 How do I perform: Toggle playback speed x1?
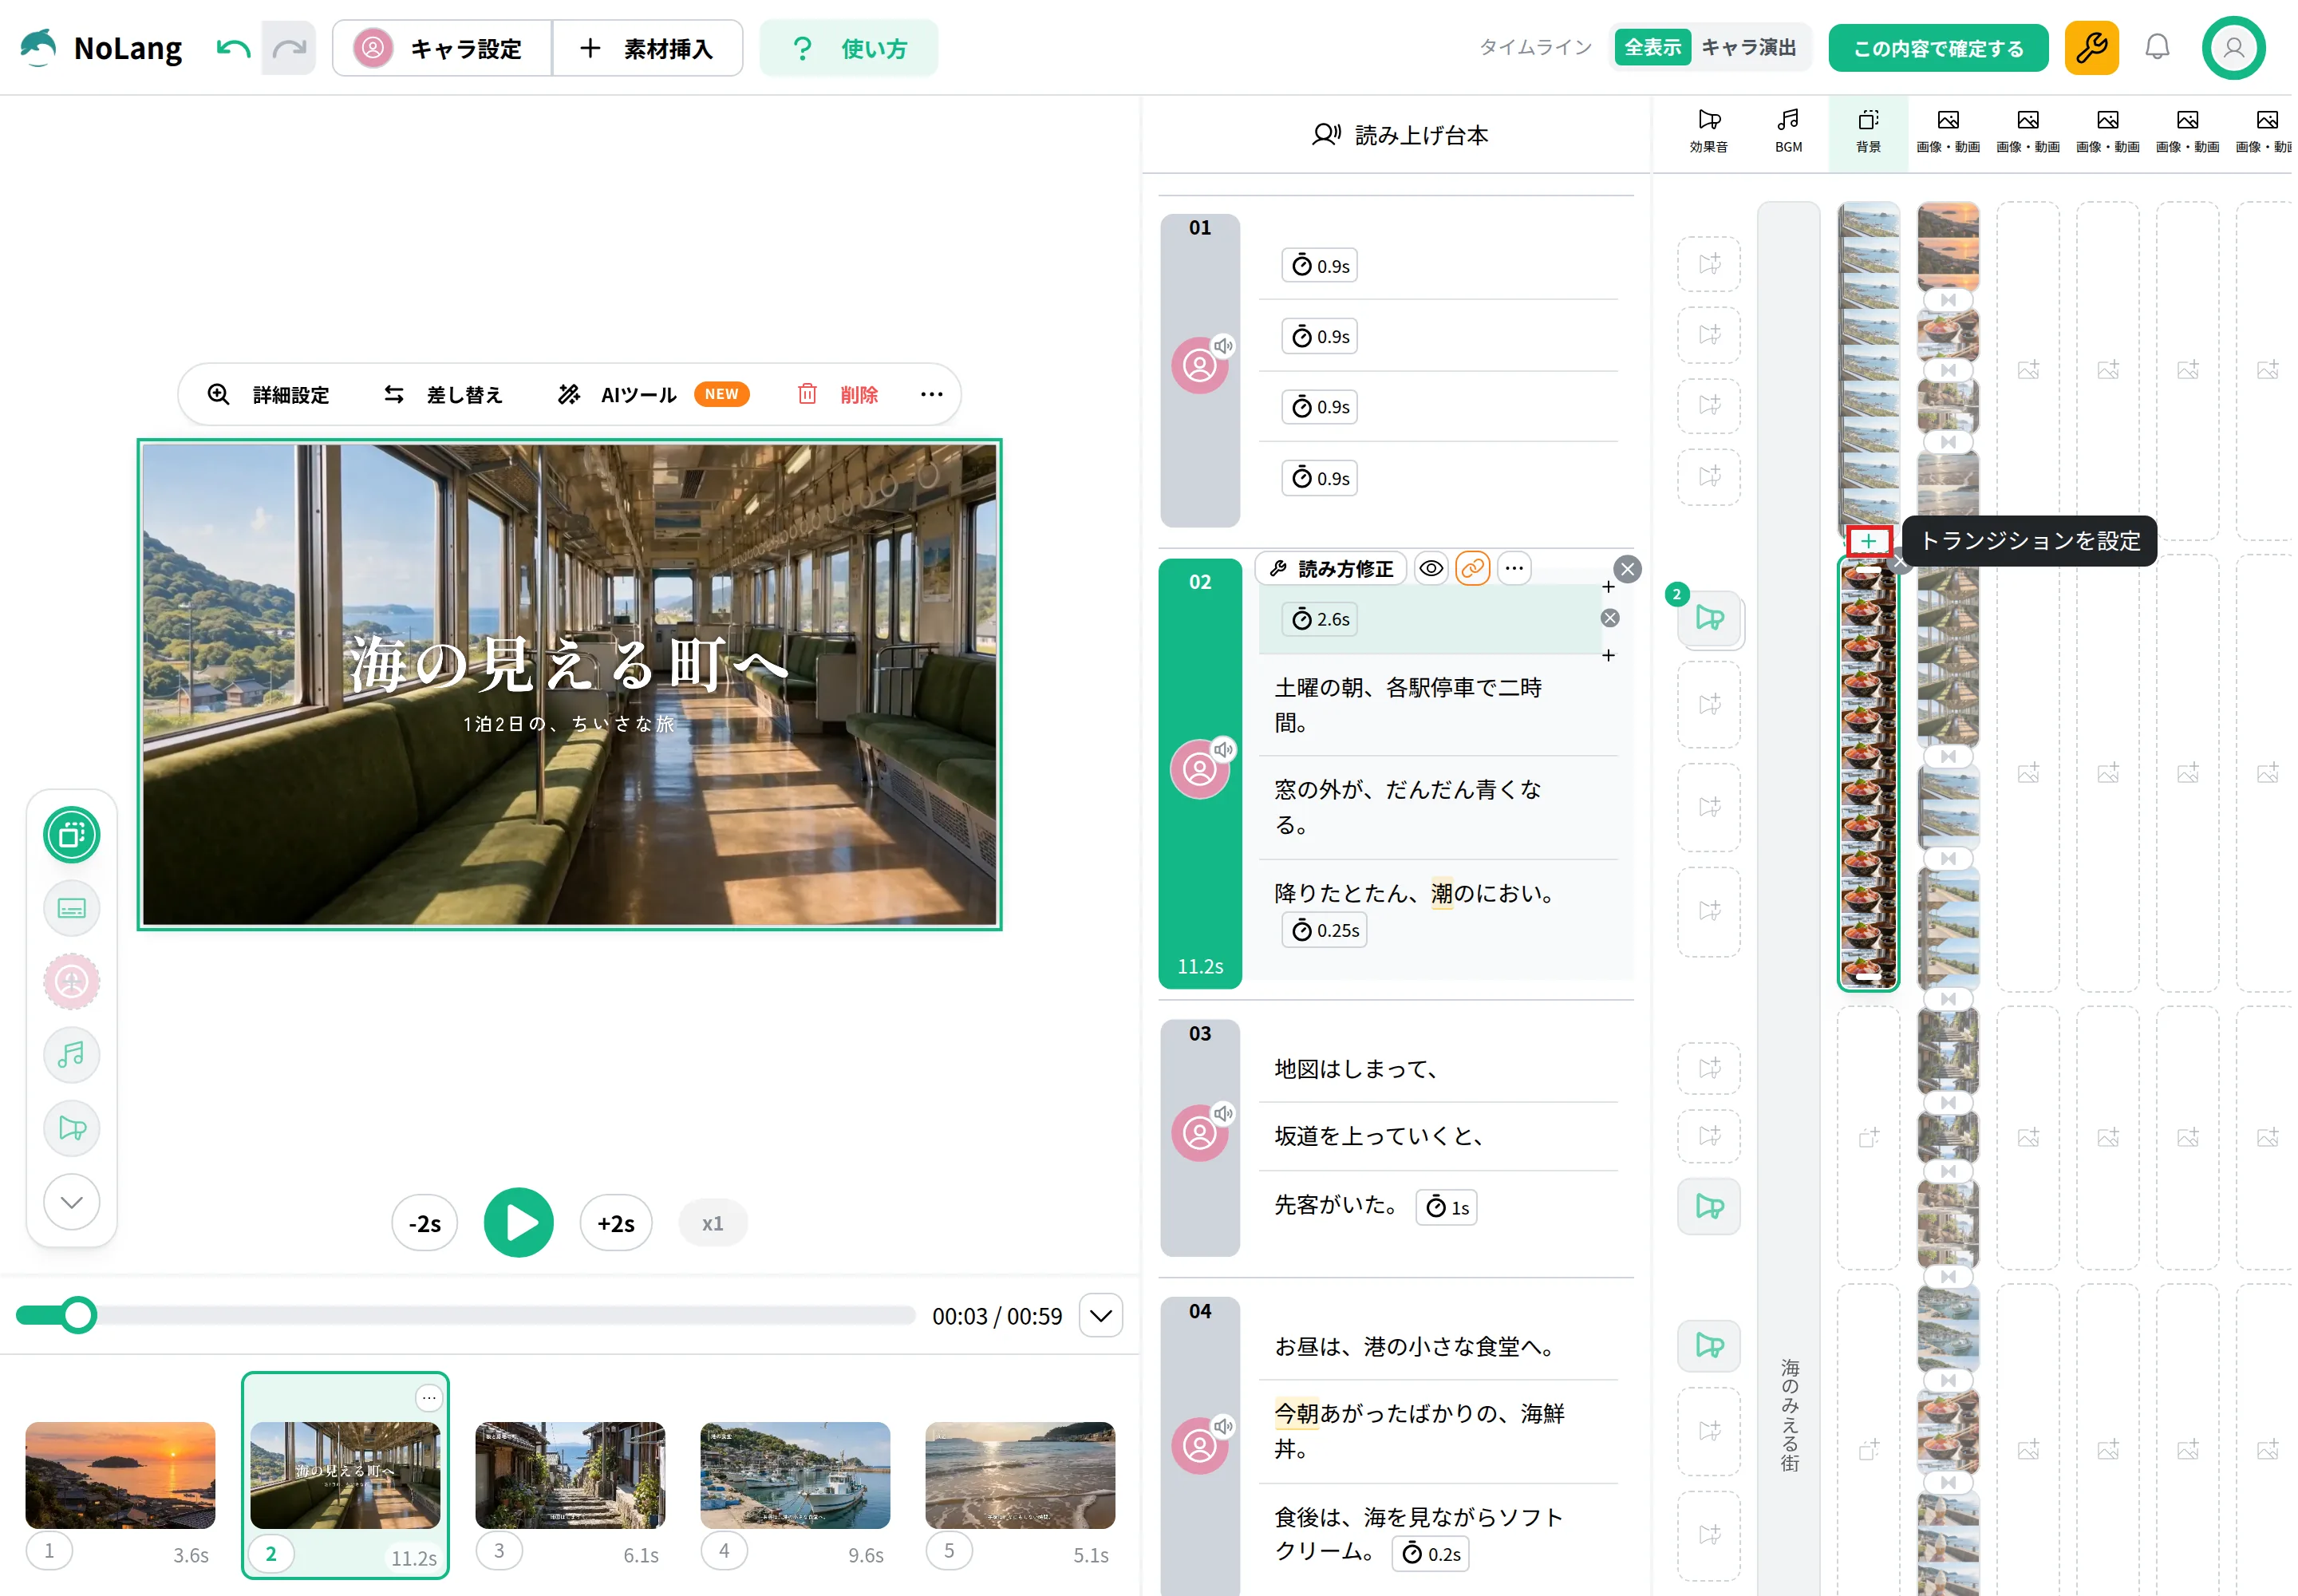[x=712, y=1223]
